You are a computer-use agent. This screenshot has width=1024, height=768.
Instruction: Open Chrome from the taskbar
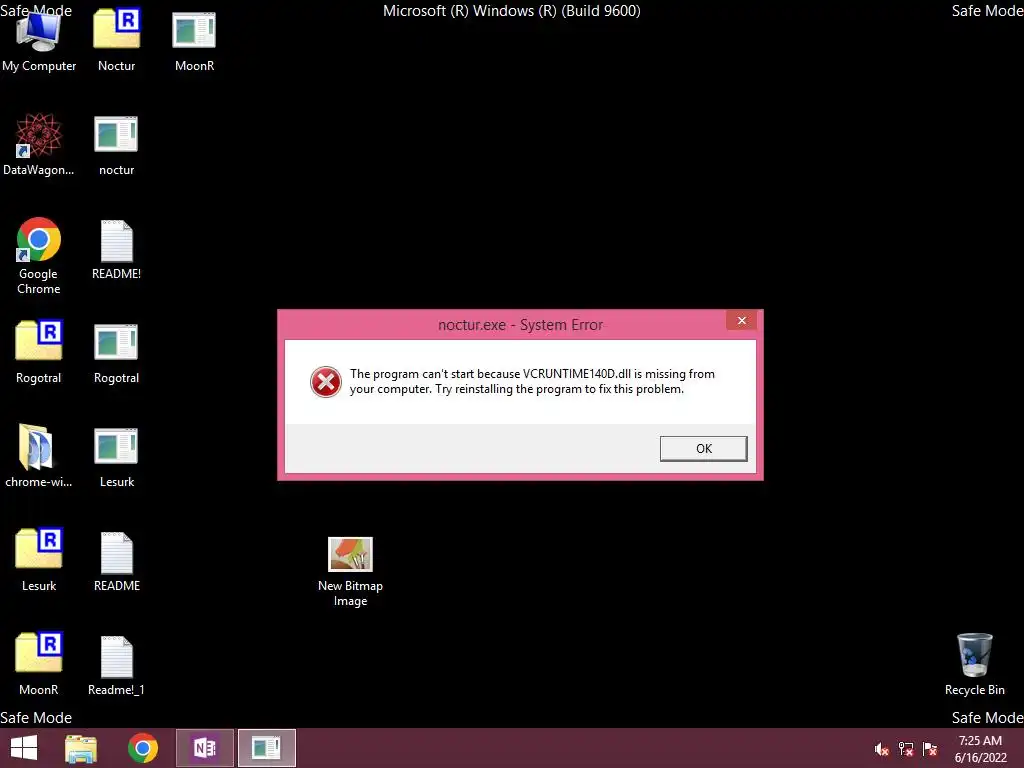click(142, 748)
